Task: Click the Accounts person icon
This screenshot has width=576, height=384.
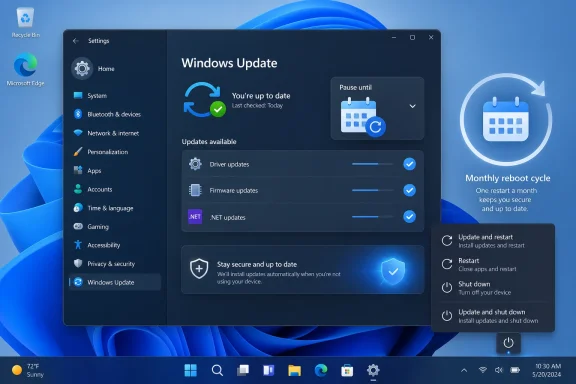Action: coord(78,189)
